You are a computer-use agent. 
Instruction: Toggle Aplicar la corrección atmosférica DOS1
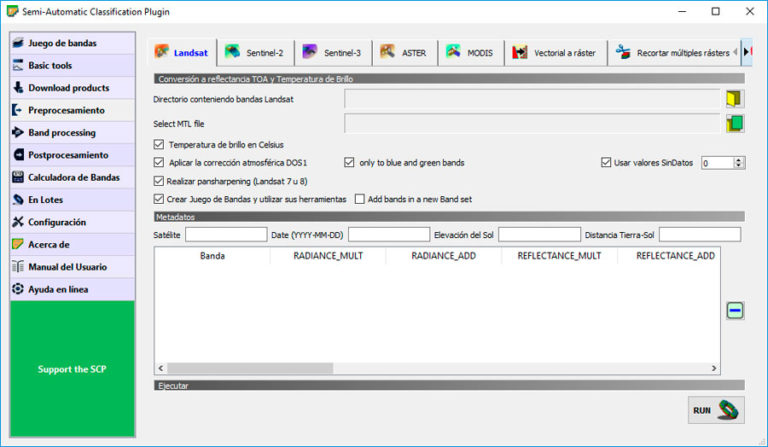tap(159, 163)
